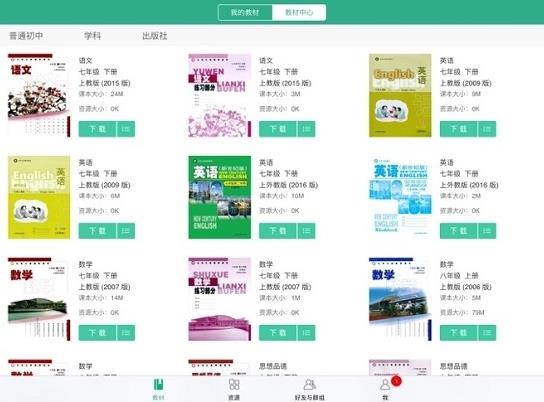Select text '八年级 上册'

pos(459,275)
